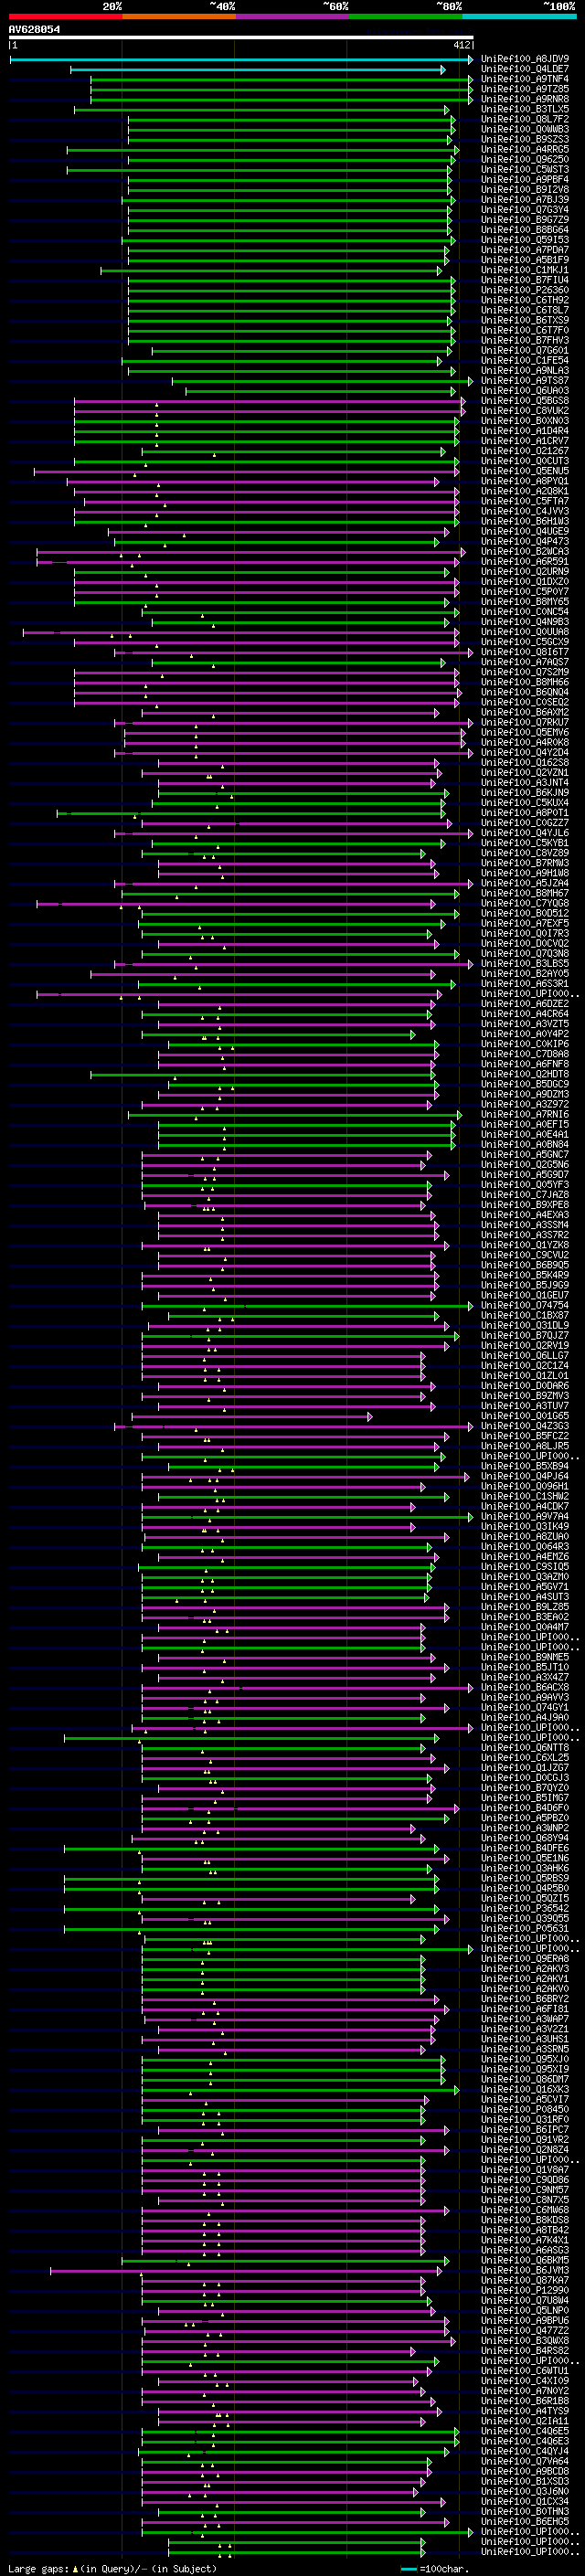Click hit label UniRef100_A9TS87

click(x=525, y=381)
